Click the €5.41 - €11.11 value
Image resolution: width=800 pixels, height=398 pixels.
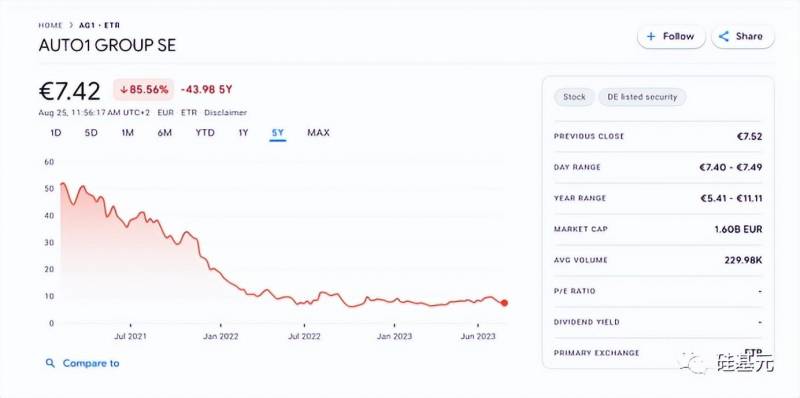[731, 198]
